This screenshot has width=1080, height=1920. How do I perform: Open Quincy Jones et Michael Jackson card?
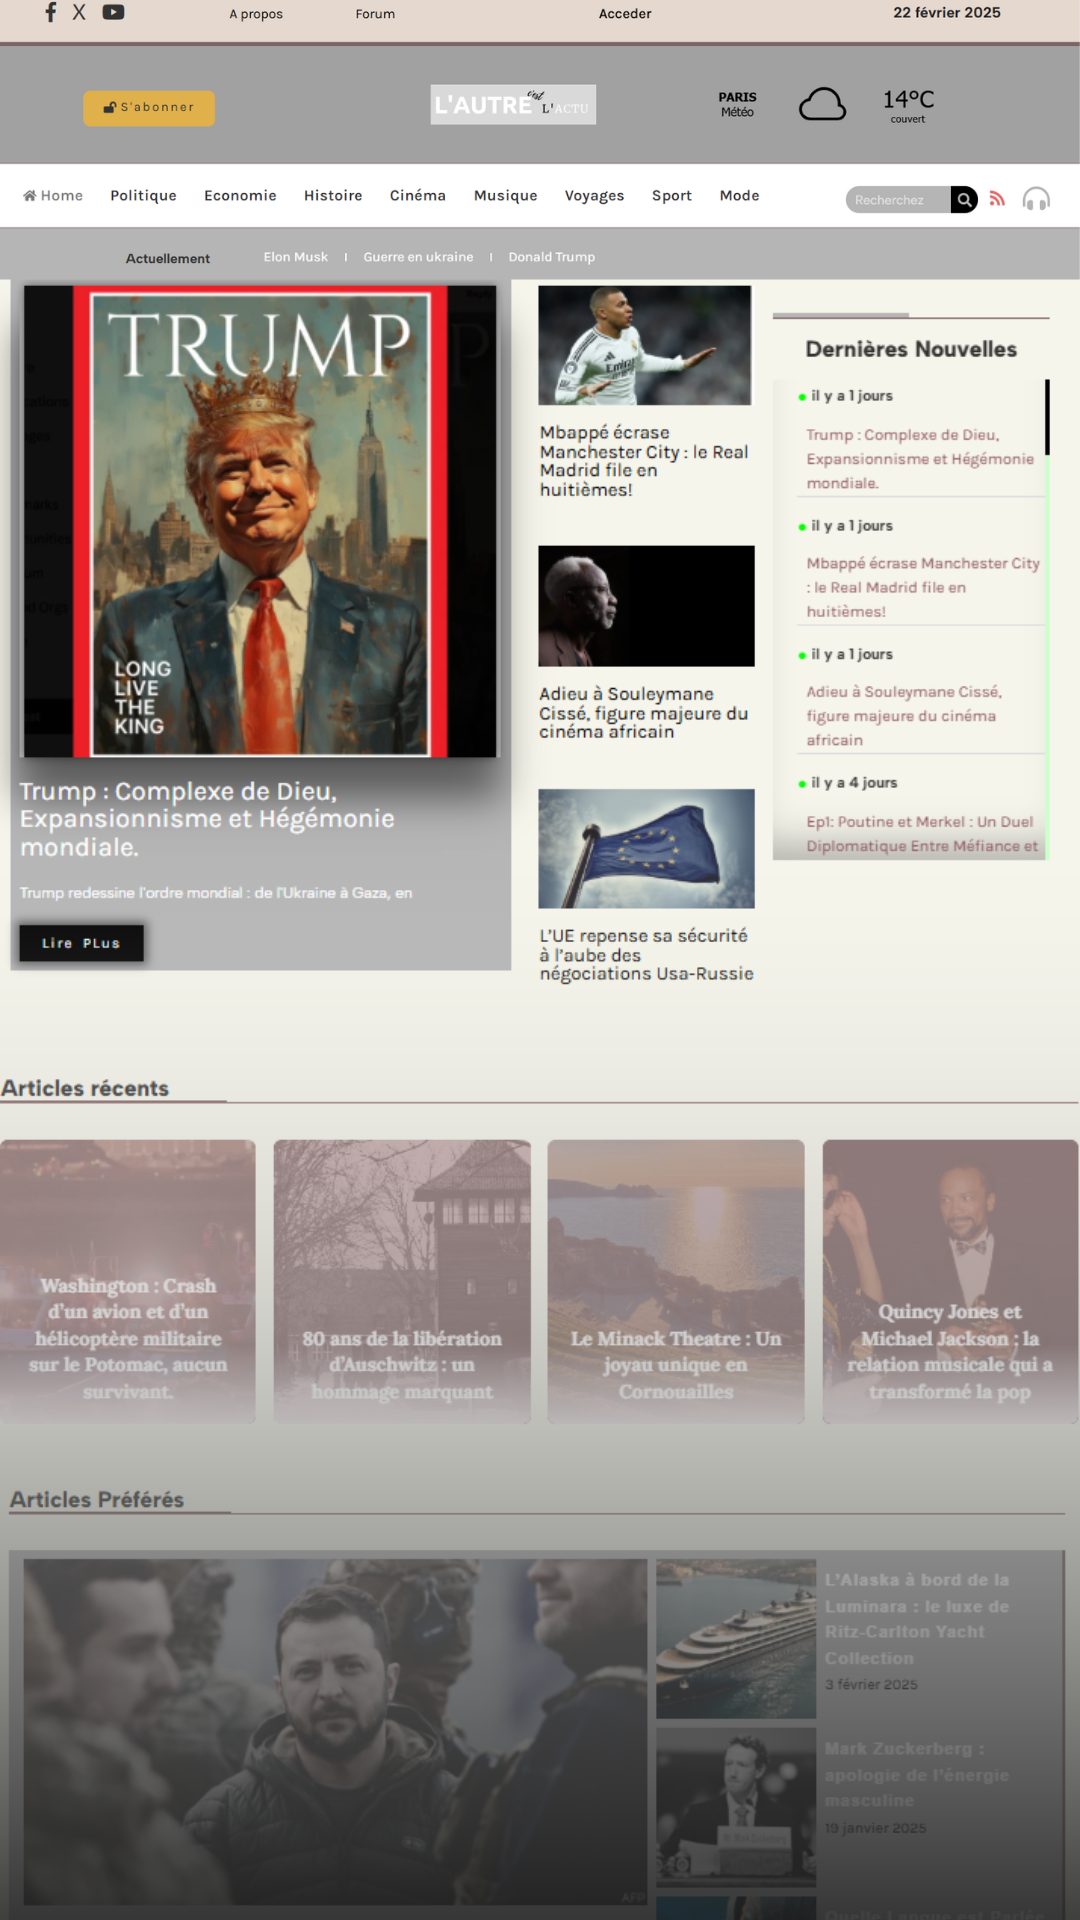pos(950,1281)
